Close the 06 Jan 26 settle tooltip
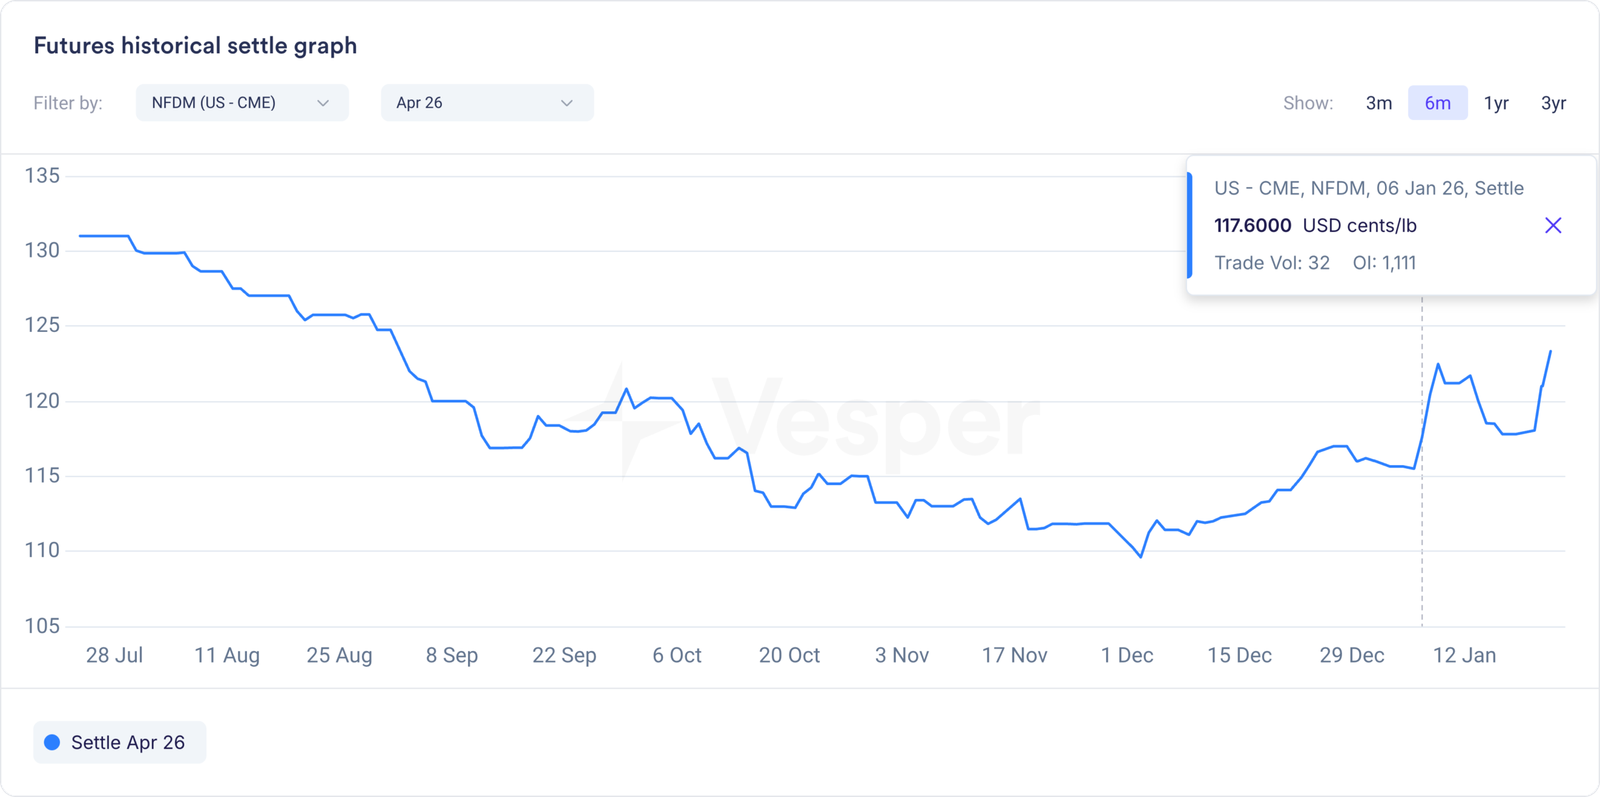The height and width of the screenshot is (797, 1600). 1552,225
